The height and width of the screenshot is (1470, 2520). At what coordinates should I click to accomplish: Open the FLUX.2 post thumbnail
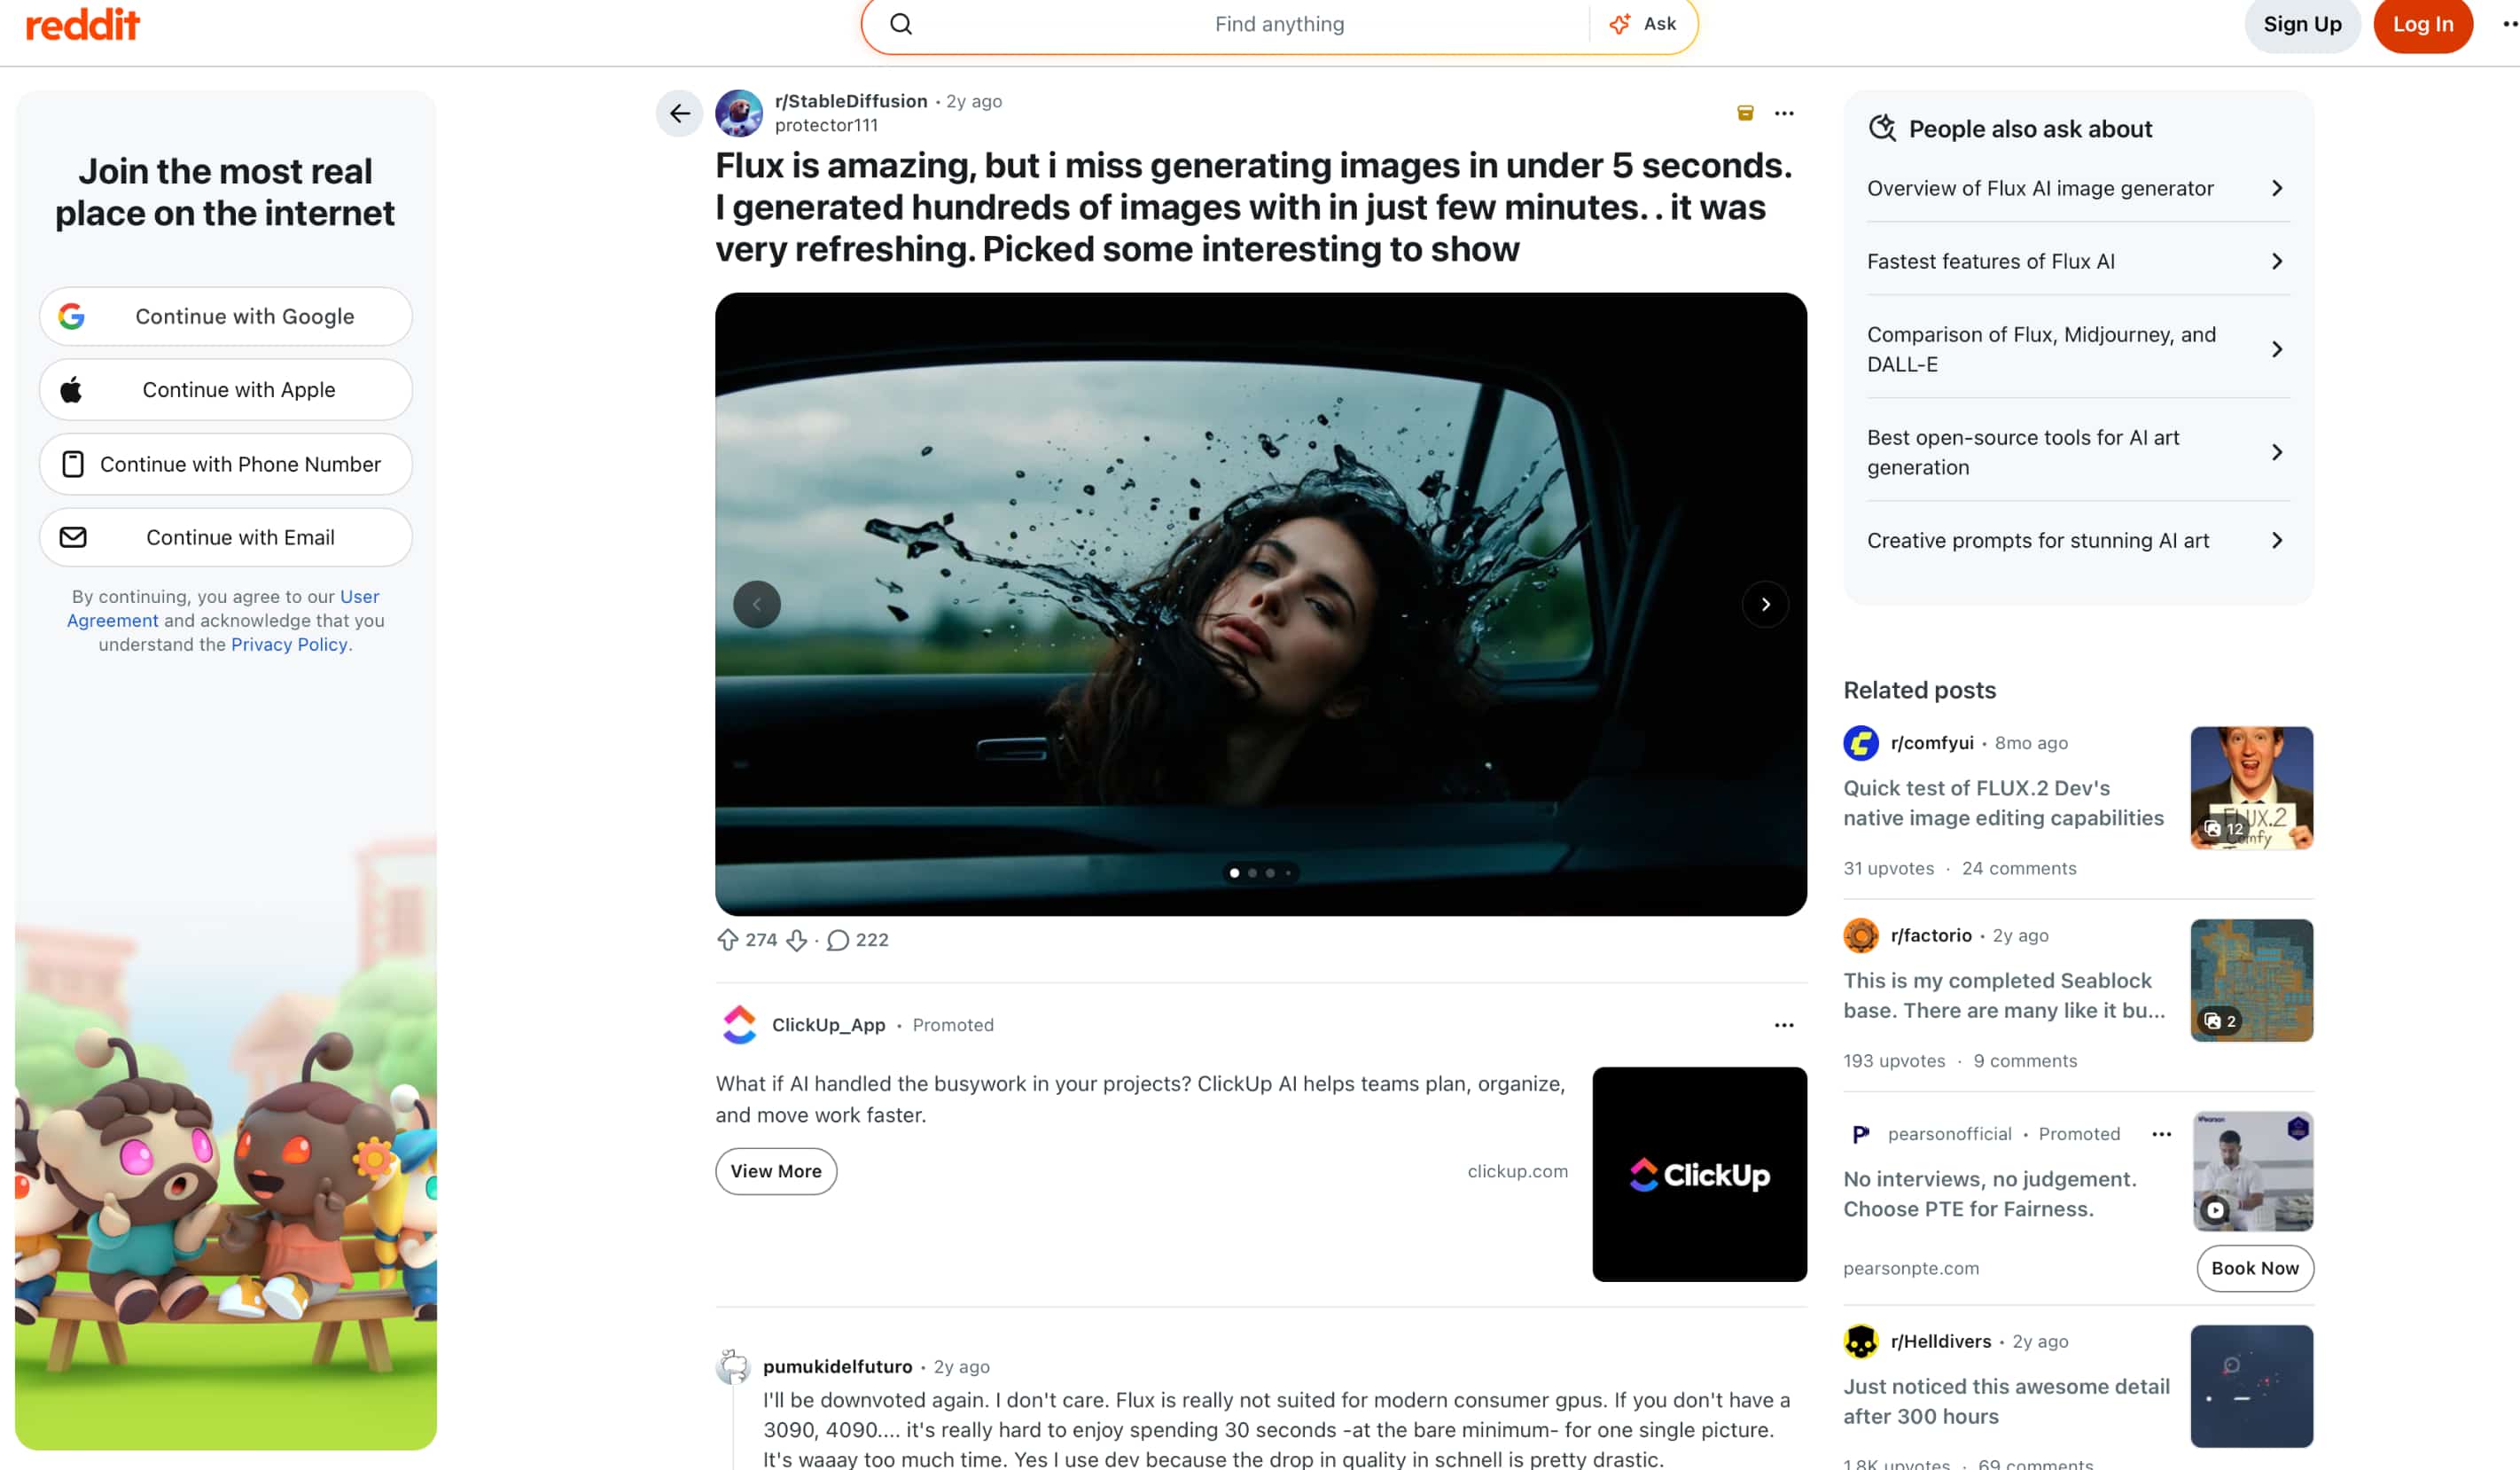coord(2251,788)
